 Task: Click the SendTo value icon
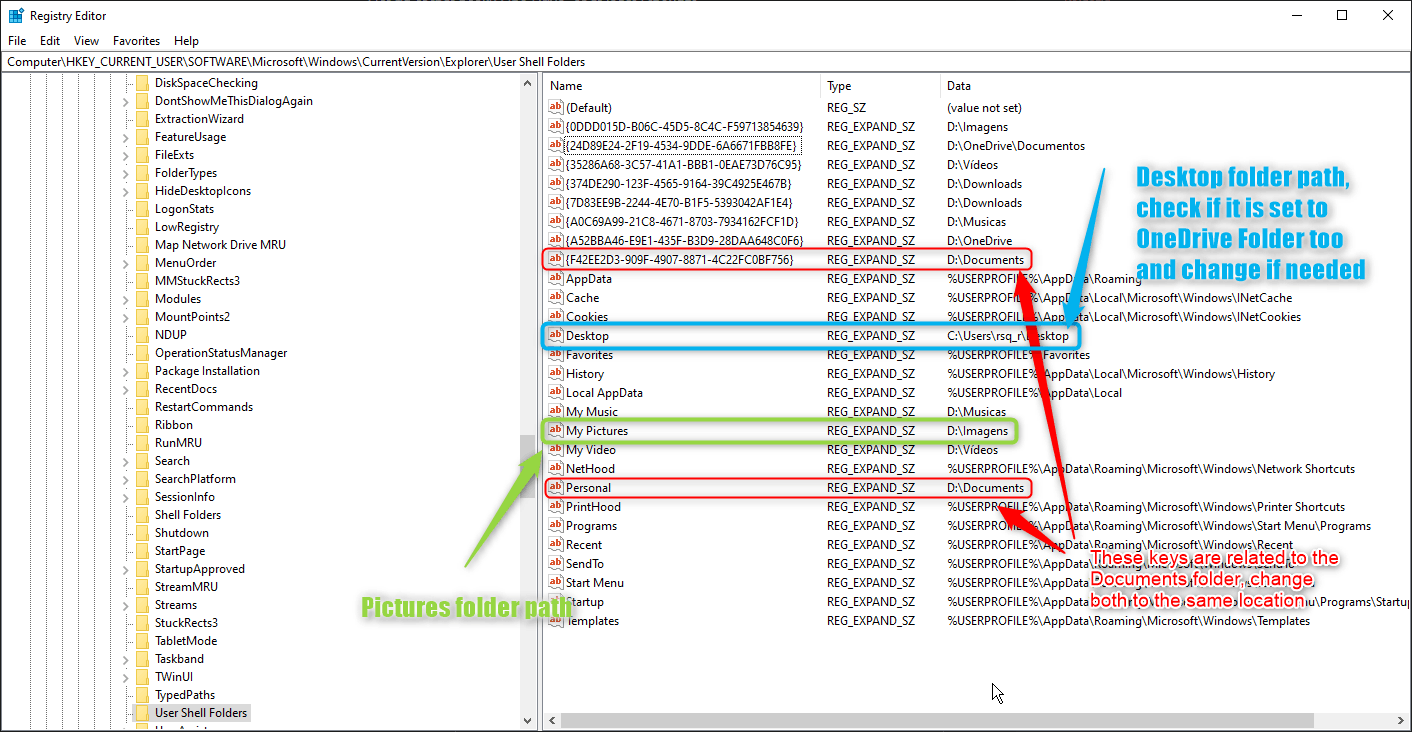(x=556, y=563)
